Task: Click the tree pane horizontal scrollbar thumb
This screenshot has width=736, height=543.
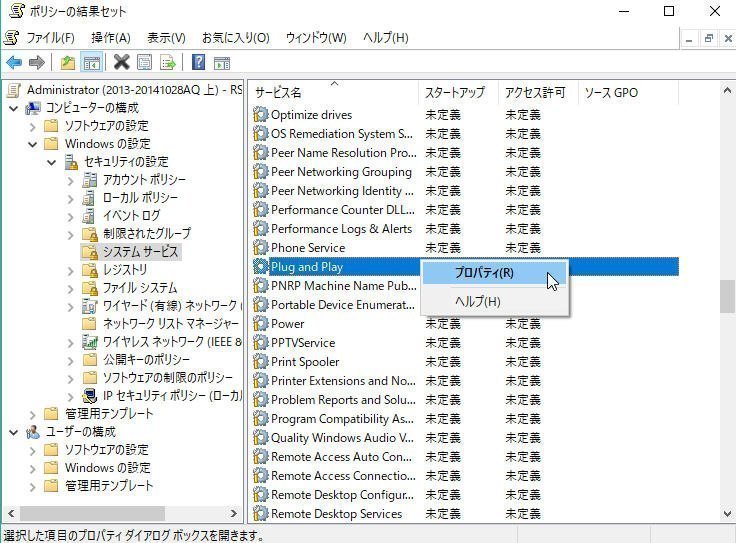Action: tap(92, 513)
